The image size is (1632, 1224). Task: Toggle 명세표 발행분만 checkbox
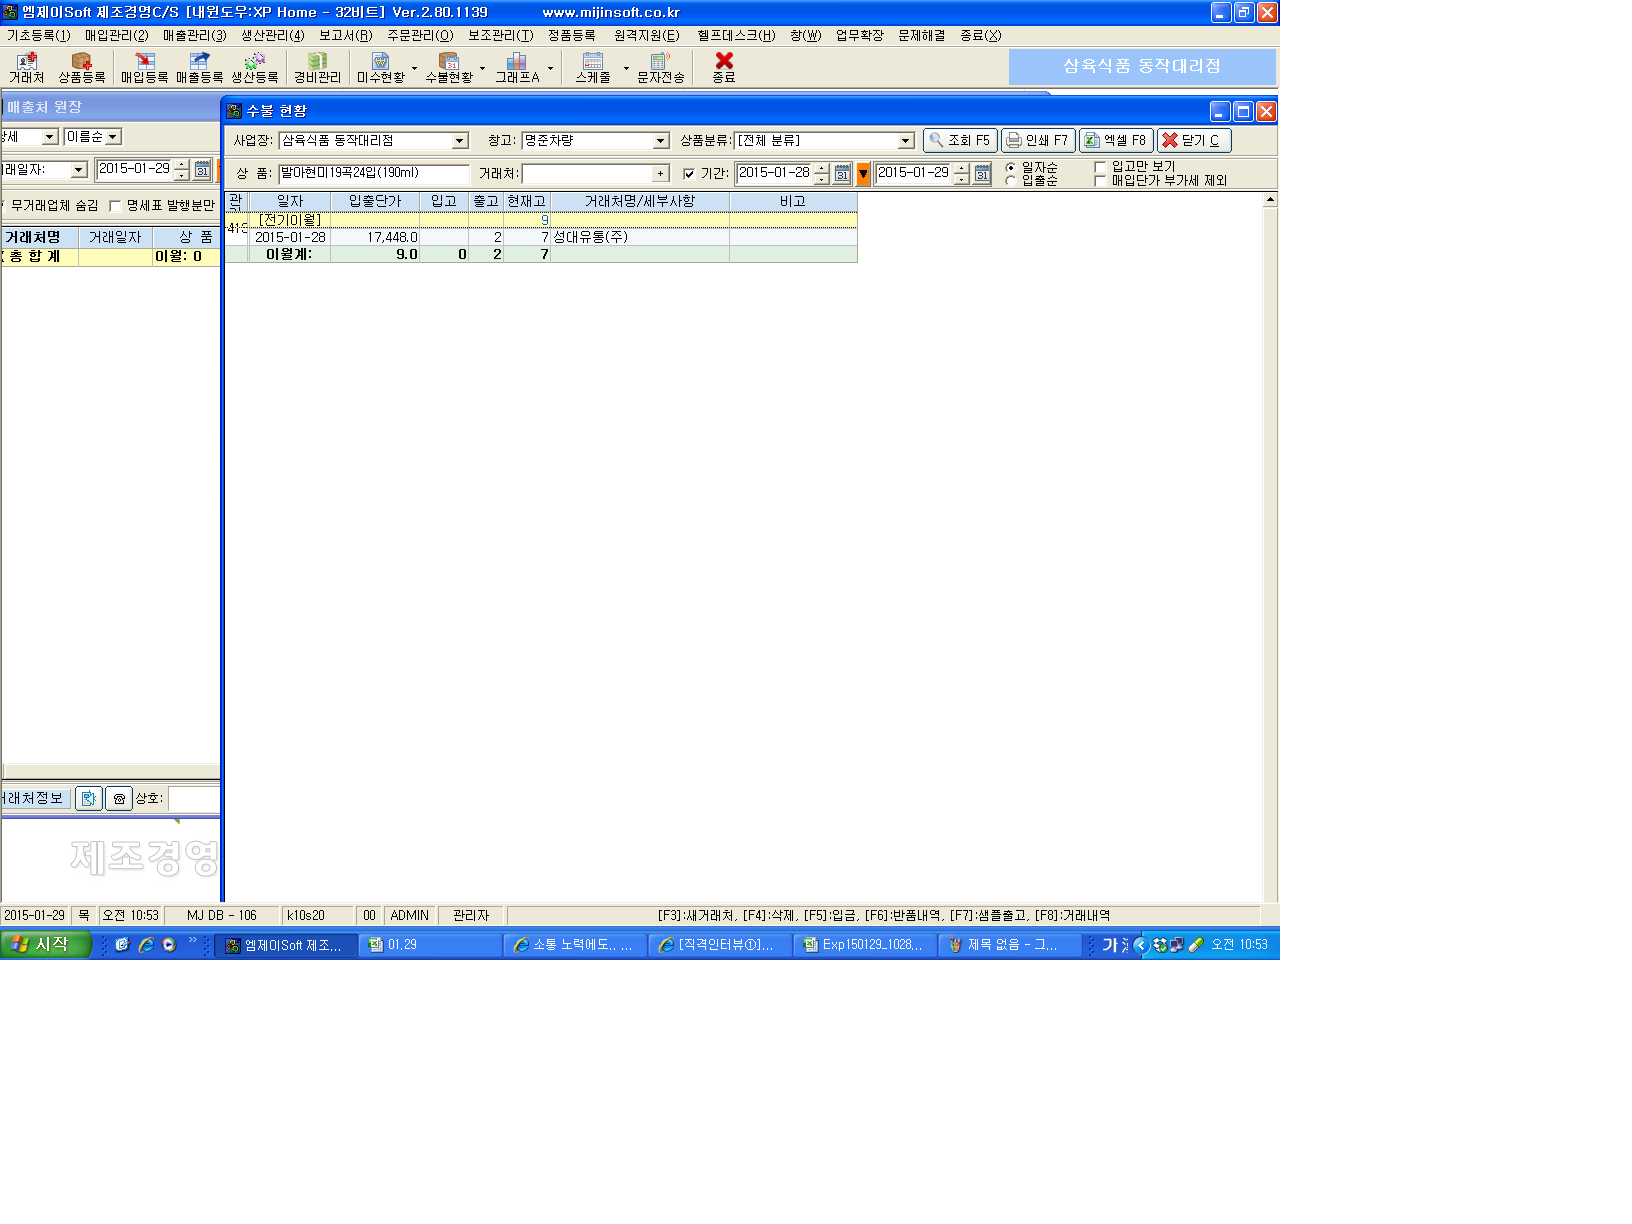[x=115, y=206]
